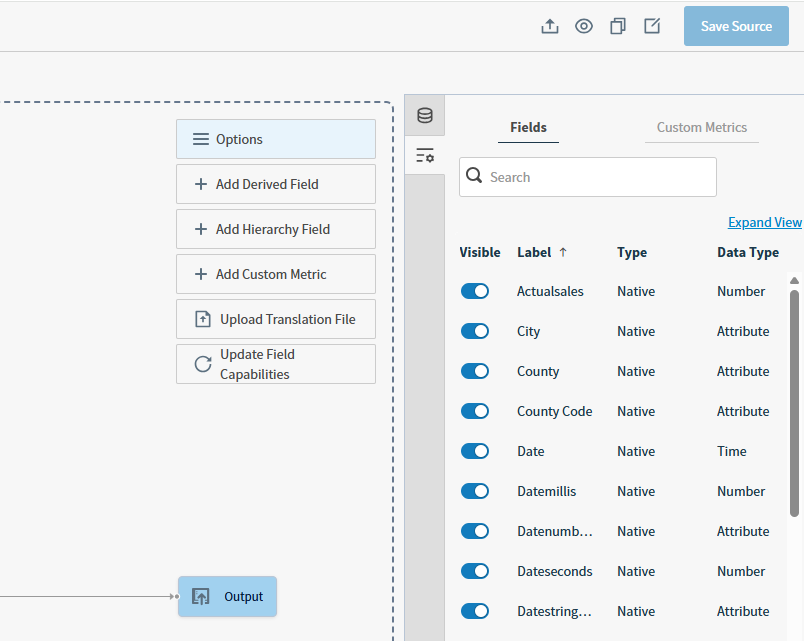This screenshot has height=641, width=804.
Task: Click the fields list scrollbar thumb
Action: (x=794, y=403)
